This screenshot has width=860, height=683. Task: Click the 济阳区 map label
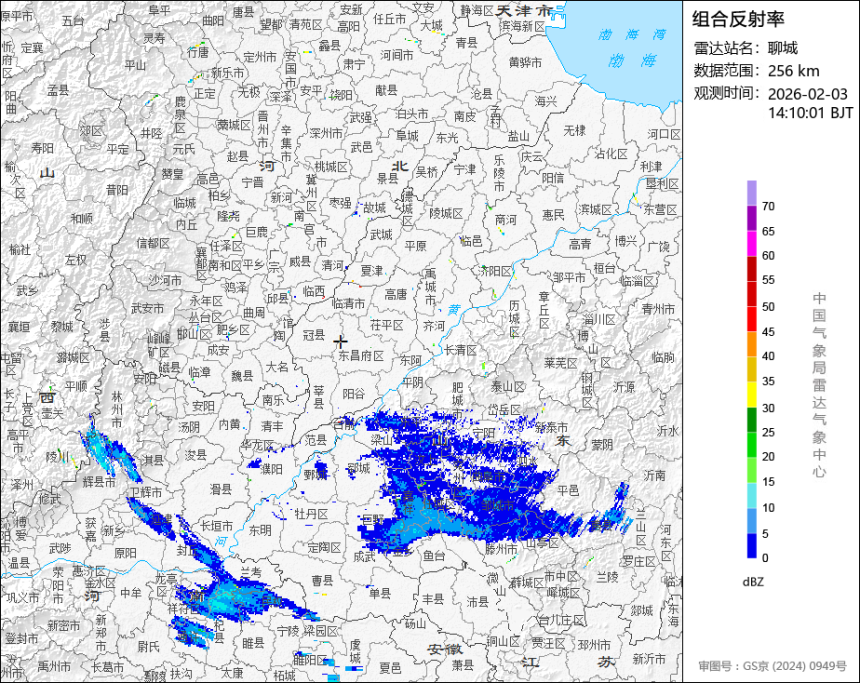495,271
